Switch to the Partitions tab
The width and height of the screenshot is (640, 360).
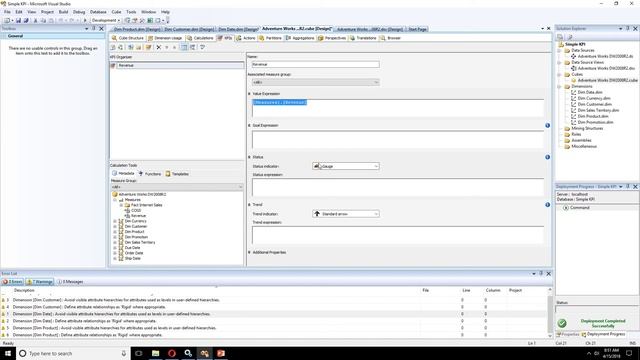click(270, 38)
